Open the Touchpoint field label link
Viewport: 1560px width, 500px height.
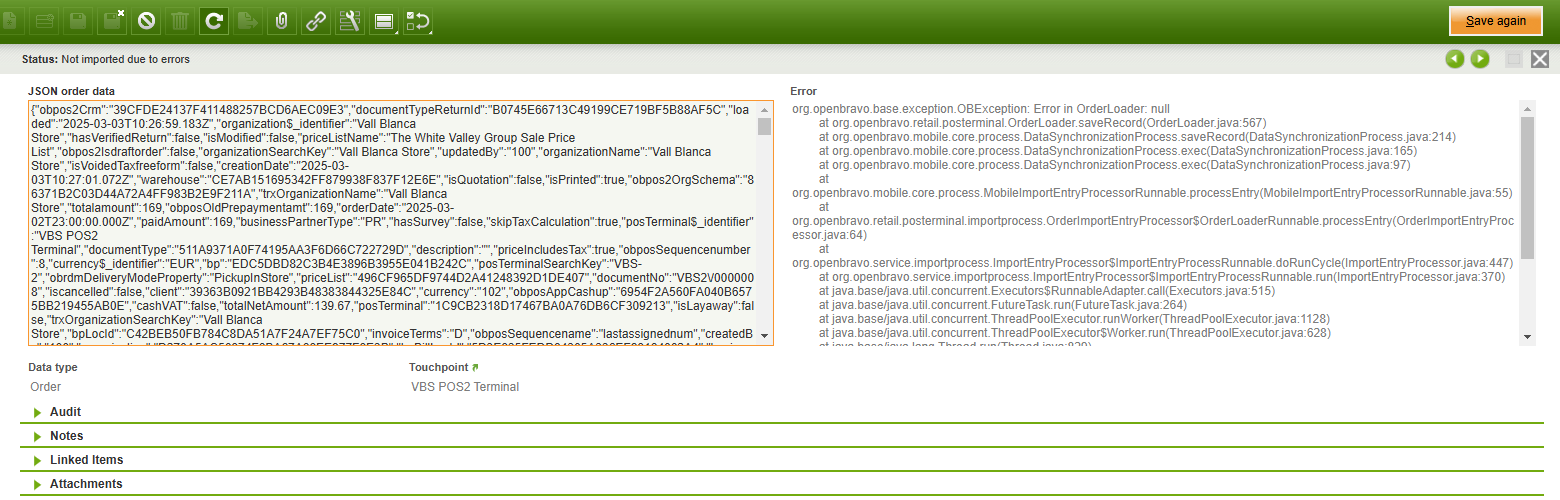coord(437,367)
